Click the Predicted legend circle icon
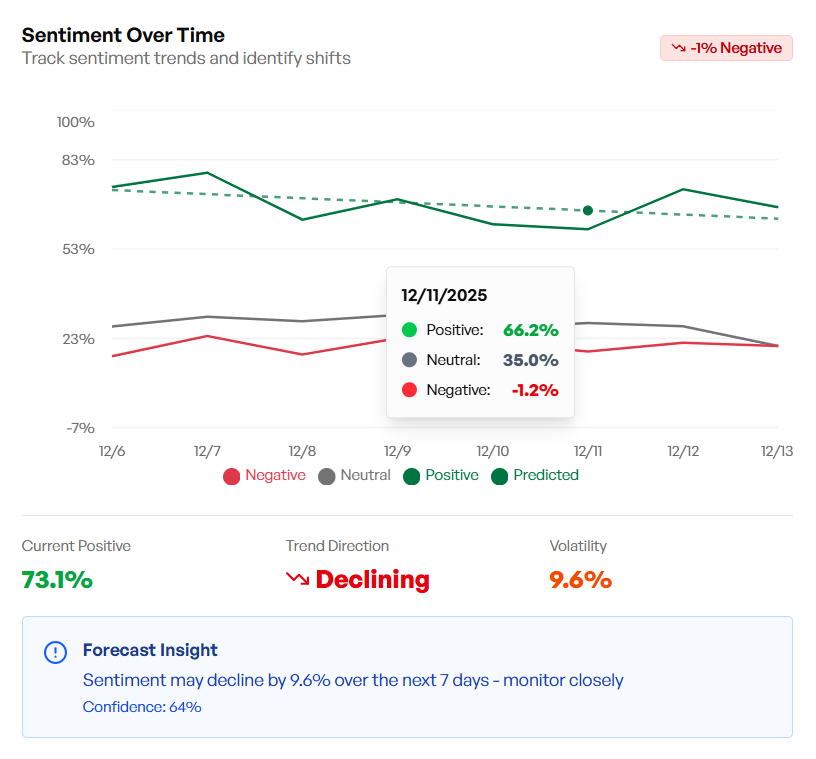The height and width of the screenshot is (759, 816). tap(499, 476)
